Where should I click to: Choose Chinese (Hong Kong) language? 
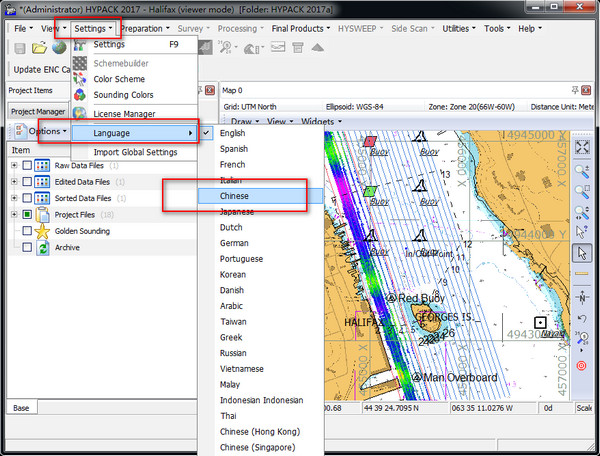(260, 432)
